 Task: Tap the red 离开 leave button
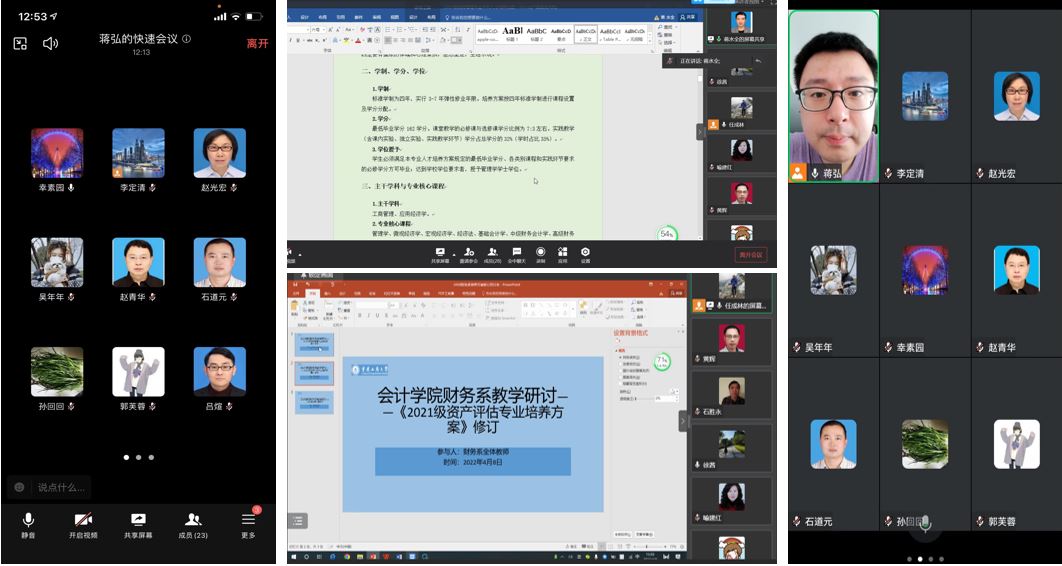point(257,43)
